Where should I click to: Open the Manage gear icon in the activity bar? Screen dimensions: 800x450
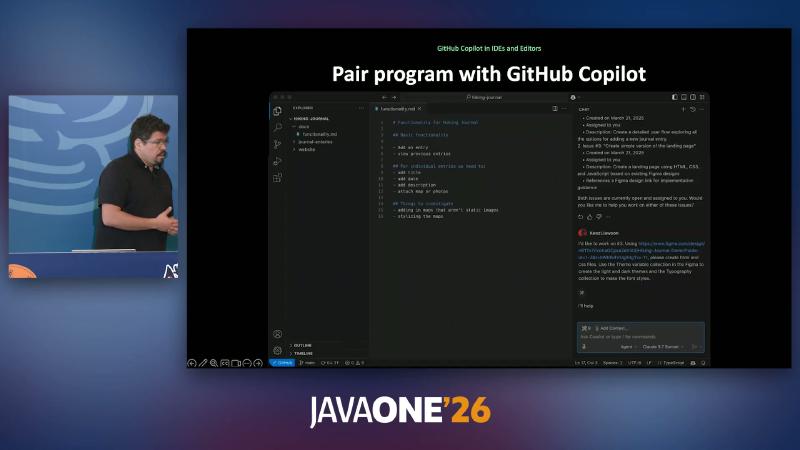[x=278, y=350]
